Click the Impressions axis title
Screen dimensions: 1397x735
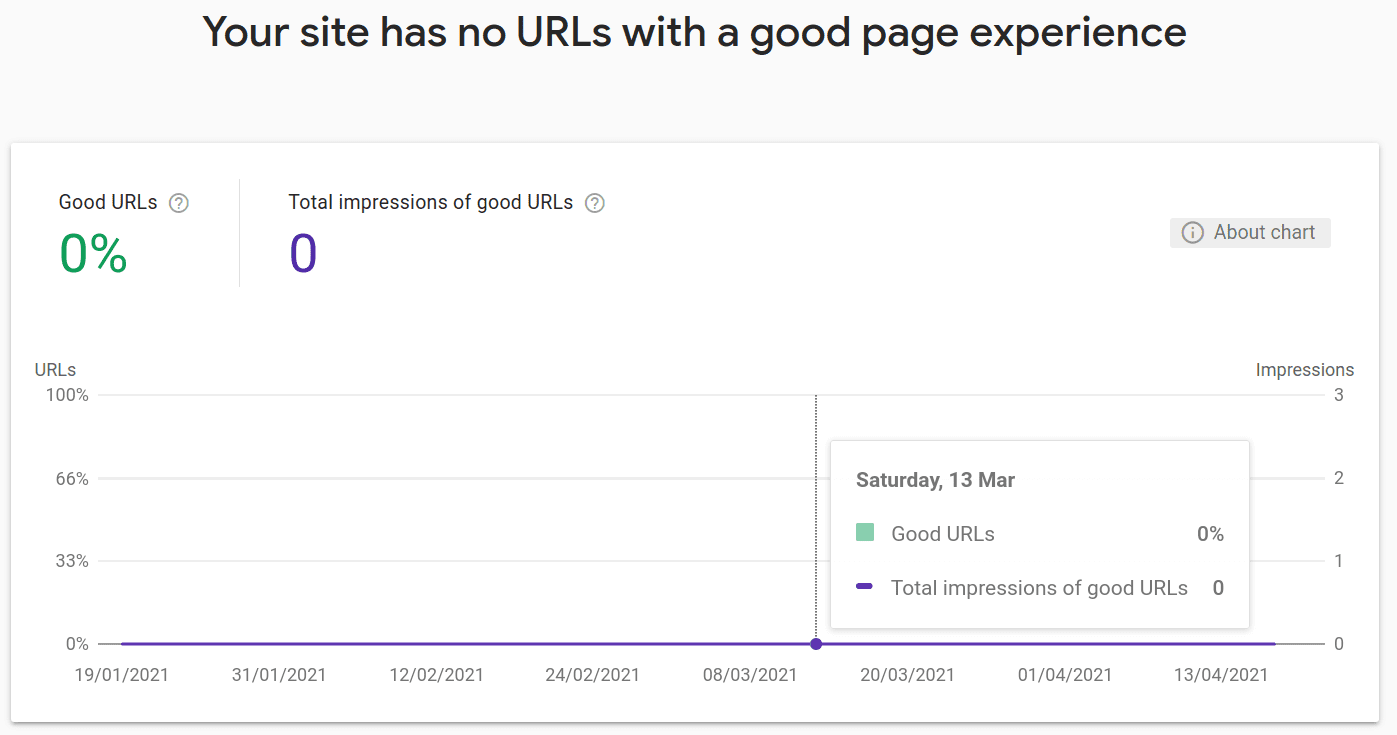[x=1305, y=370]
